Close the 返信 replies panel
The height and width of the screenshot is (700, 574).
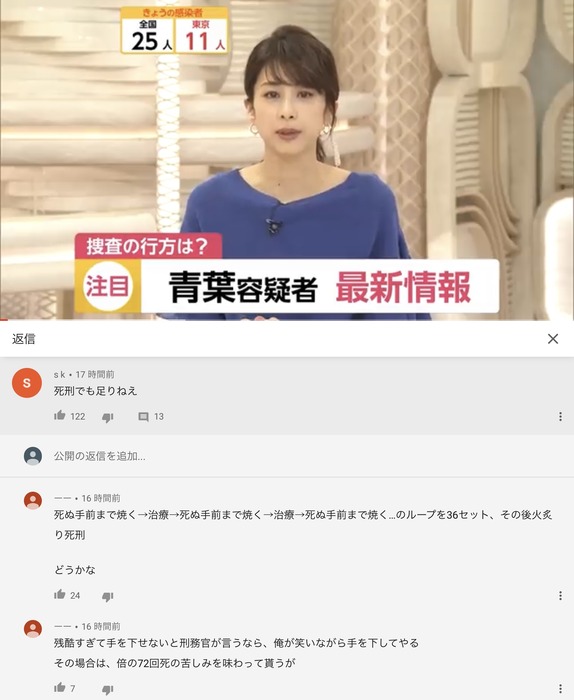point(553,339)
